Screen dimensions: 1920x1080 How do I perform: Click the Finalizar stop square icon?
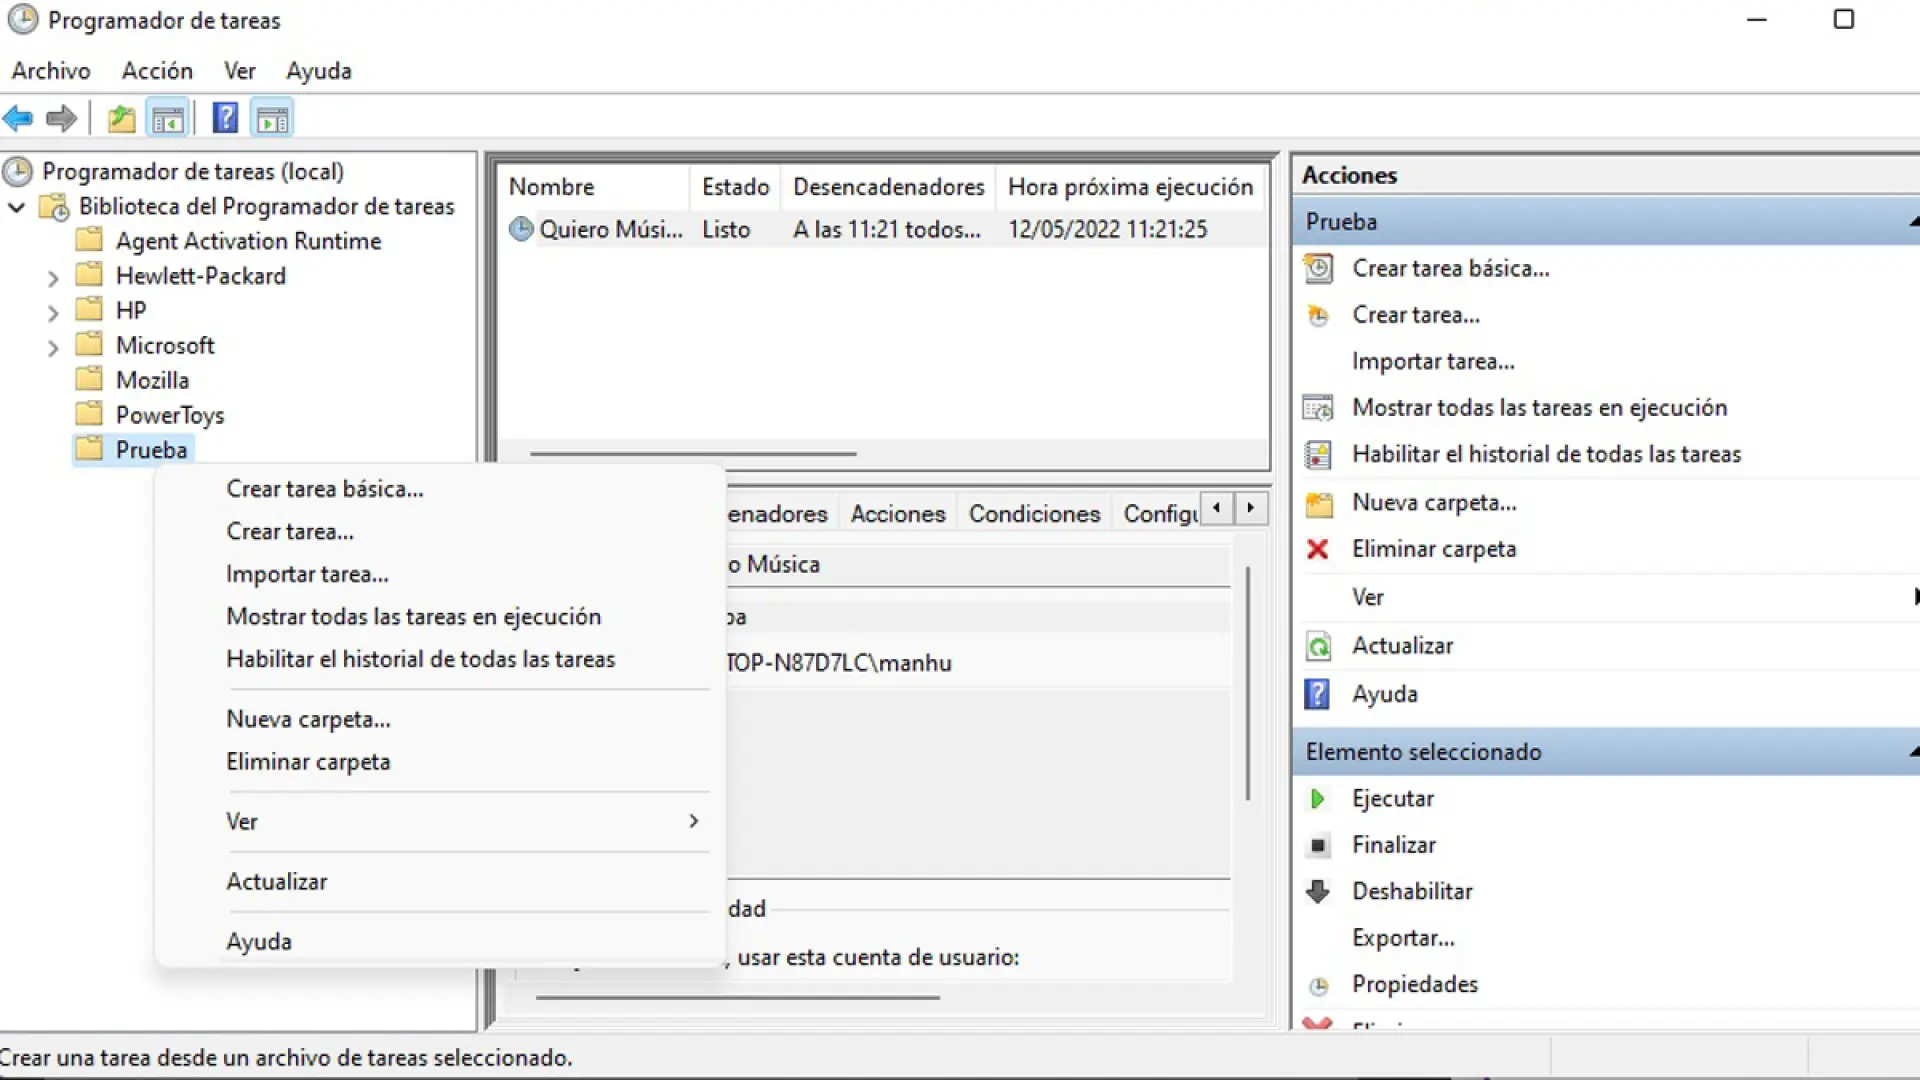(x=1317, y=845)
